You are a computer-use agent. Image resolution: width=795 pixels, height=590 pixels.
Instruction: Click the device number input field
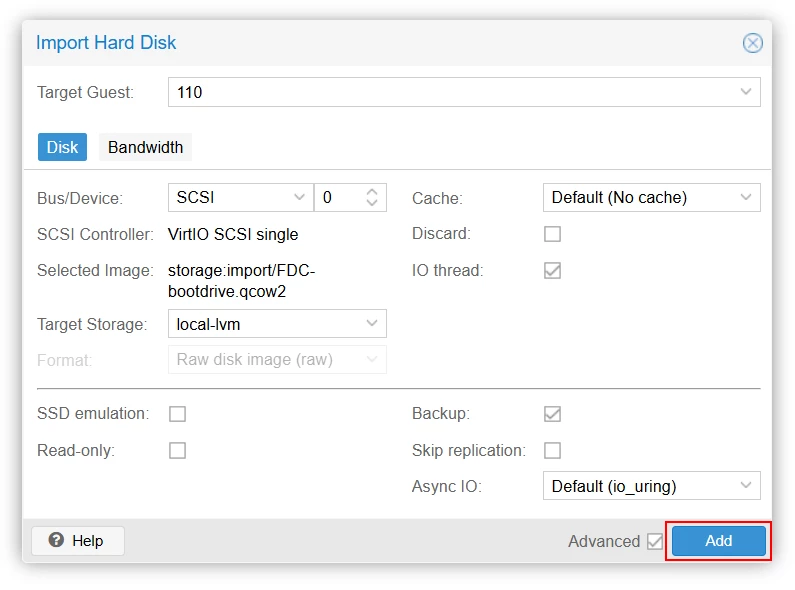[339, 197]
